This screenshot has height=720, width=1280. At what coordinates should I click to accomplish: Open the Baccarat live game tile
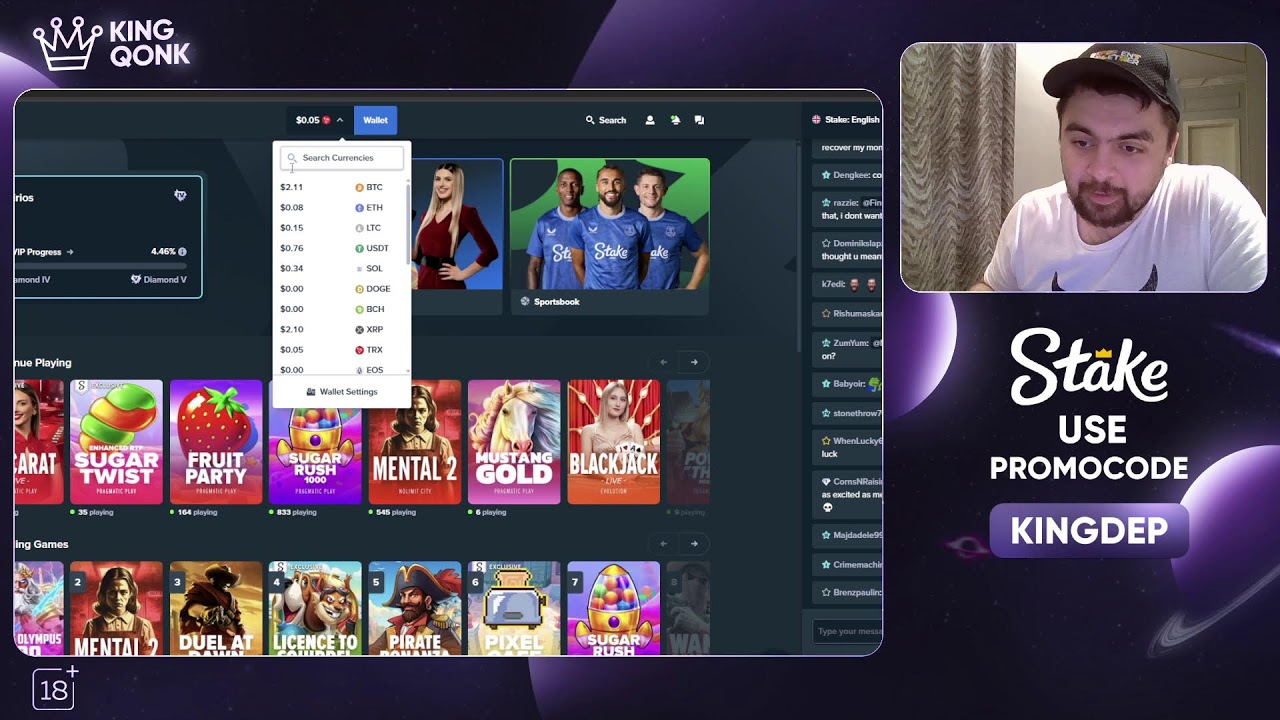click(39, 442)
